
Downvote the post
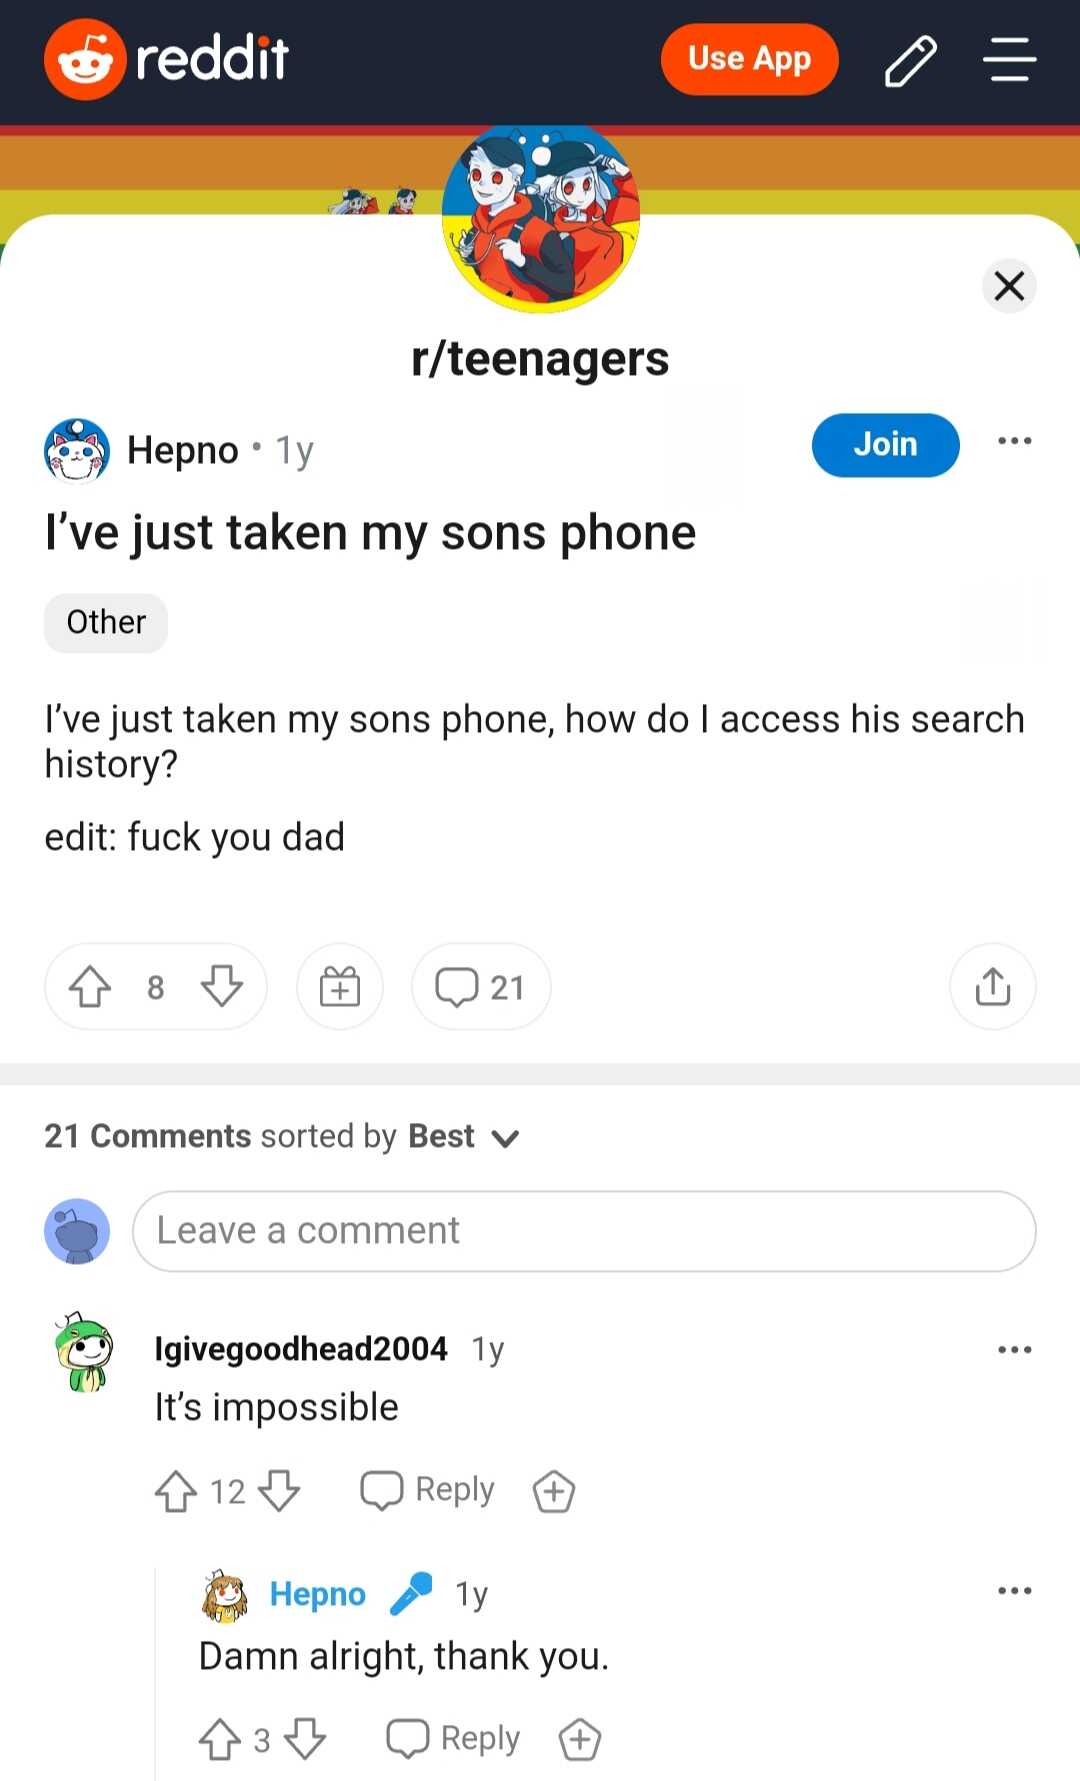click(222, 987)
